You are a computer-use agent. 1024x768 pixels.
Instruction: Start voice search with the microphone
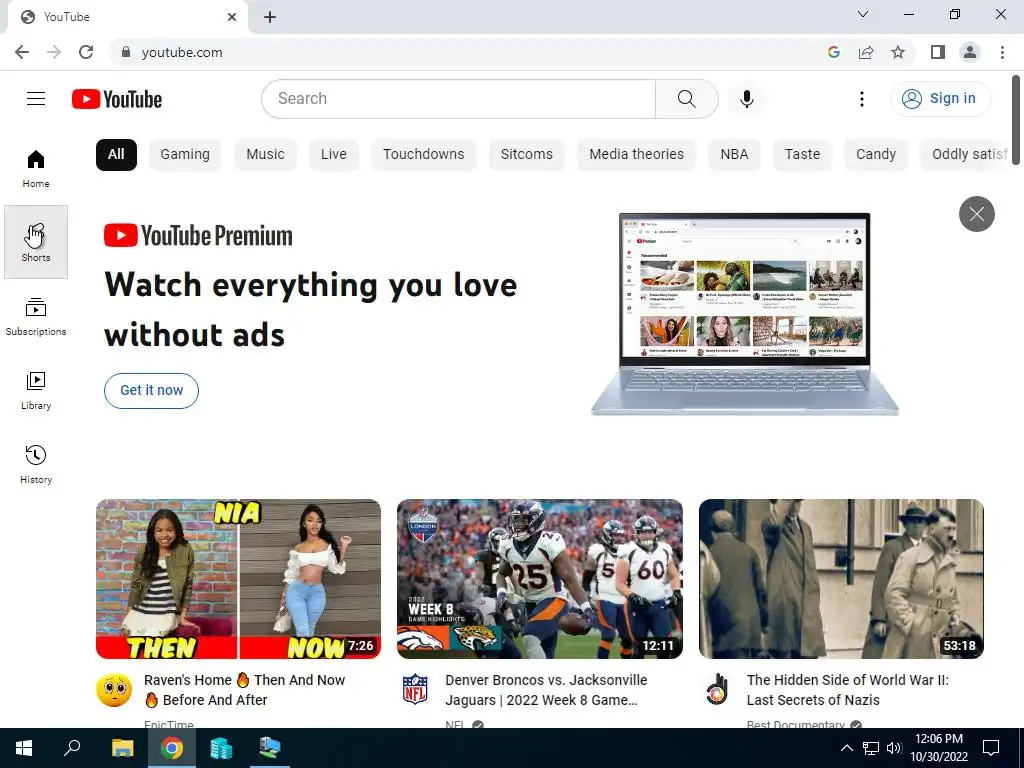click(746, 99)
